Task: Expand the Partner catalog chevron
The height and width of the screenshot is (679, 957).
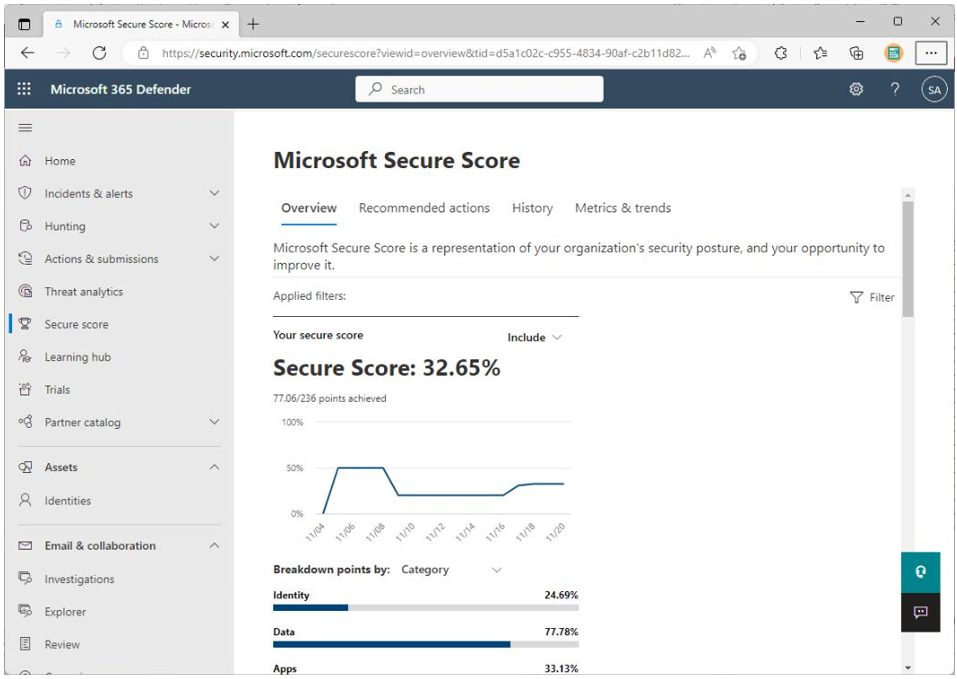Action: point(214,422)
